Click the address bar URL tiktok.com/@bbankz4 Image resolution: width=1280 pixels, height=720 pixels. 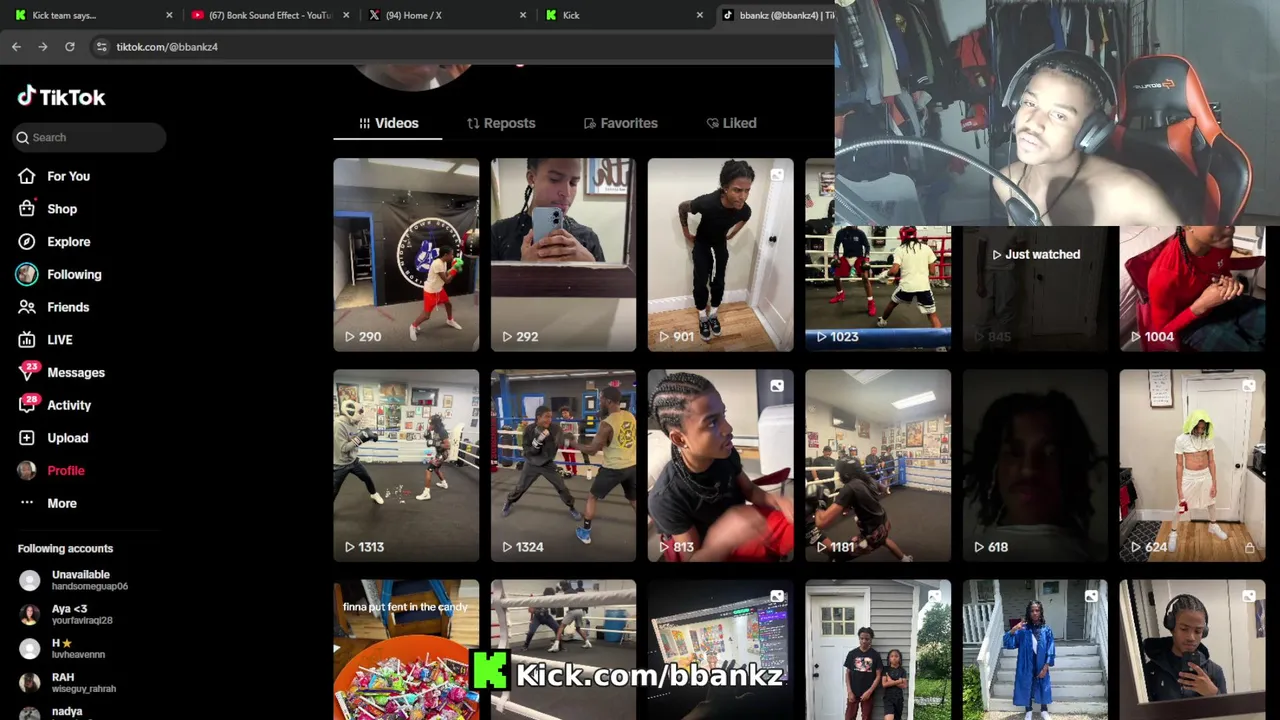pos(167,47)
